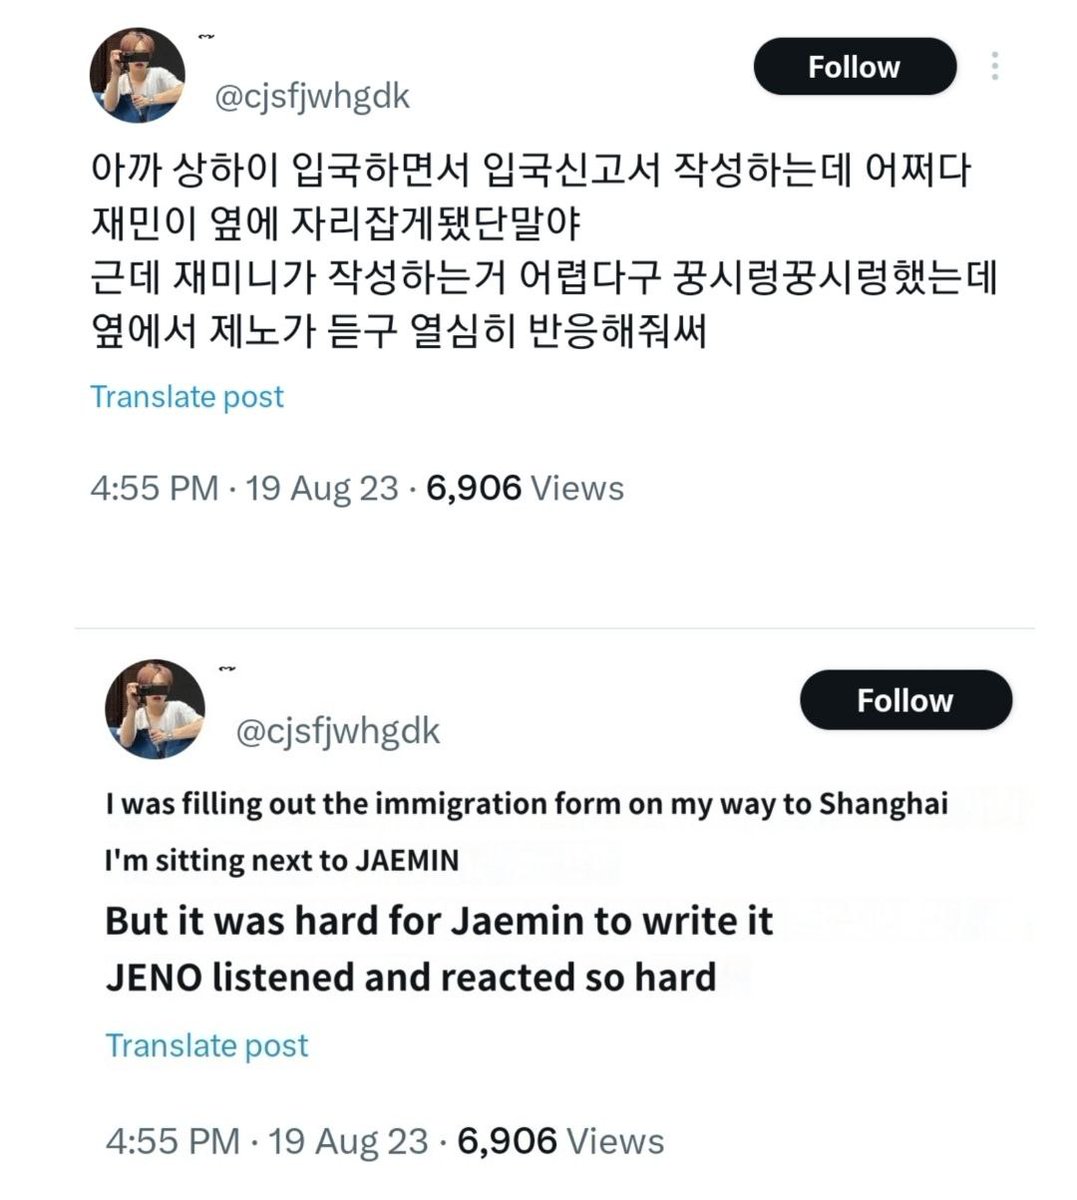1077x1200 pixels.
Task: Click "JENO listened and reacted so hard" text
Action: [x=411, y=977]
